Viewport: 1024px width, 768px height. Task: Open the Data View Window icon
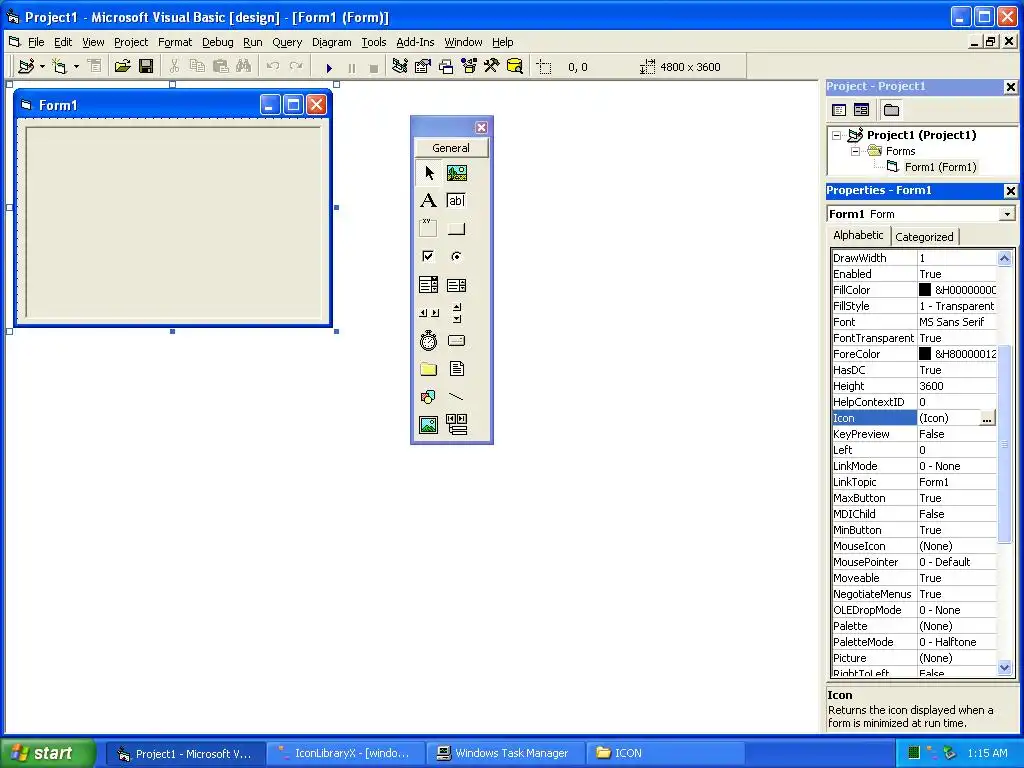coord(515,66)
